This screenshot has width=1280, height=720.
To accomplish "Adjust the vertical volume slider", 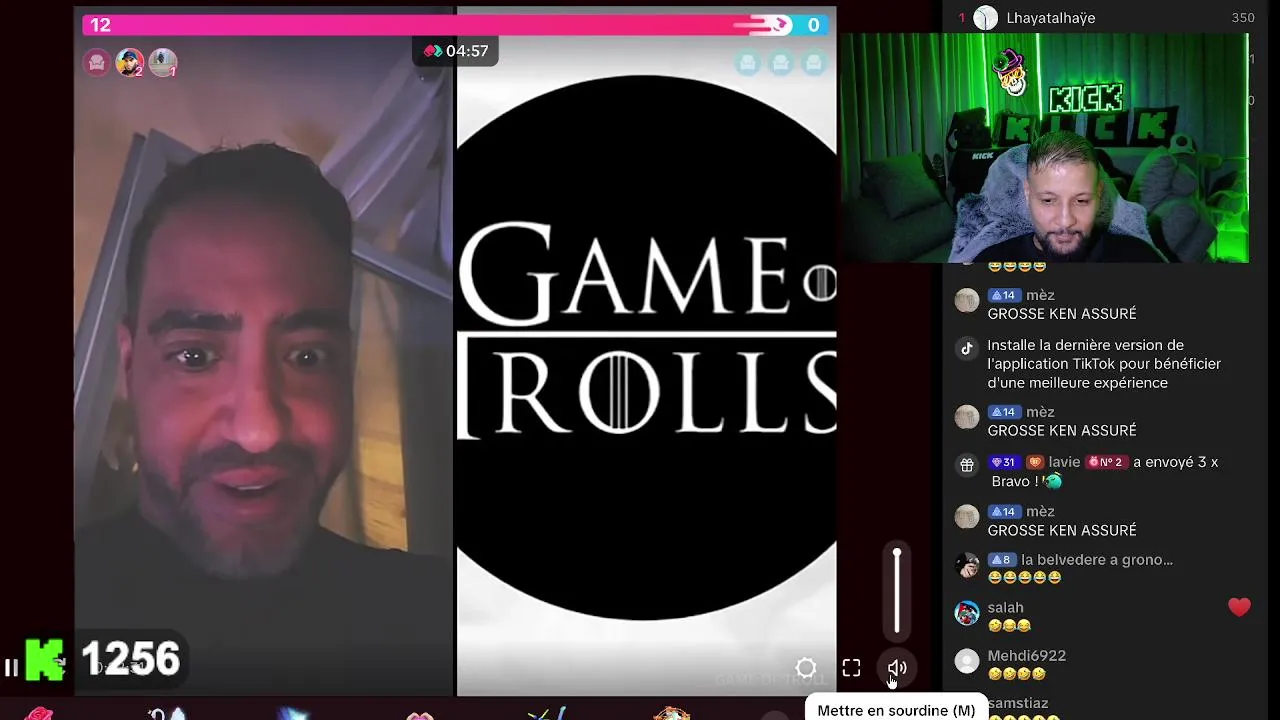I will [x=897, y=592].
